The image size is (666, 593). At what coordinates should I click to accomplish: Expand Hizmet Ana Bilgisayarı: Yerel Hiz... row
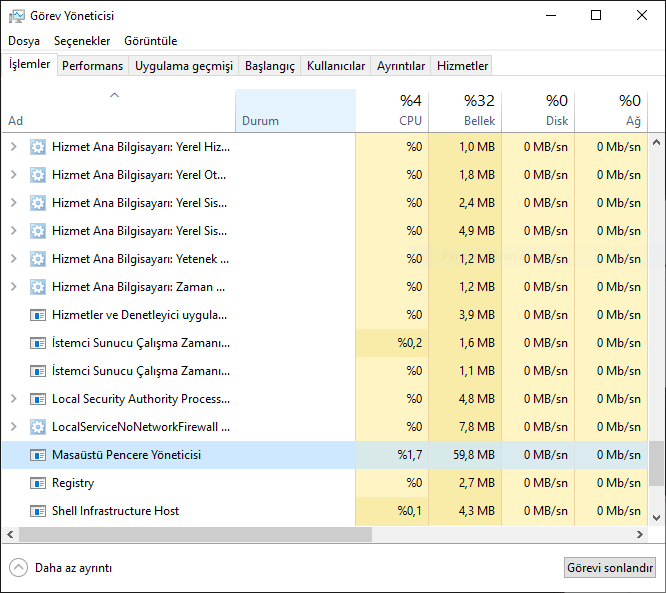click(x=14, y=147)
